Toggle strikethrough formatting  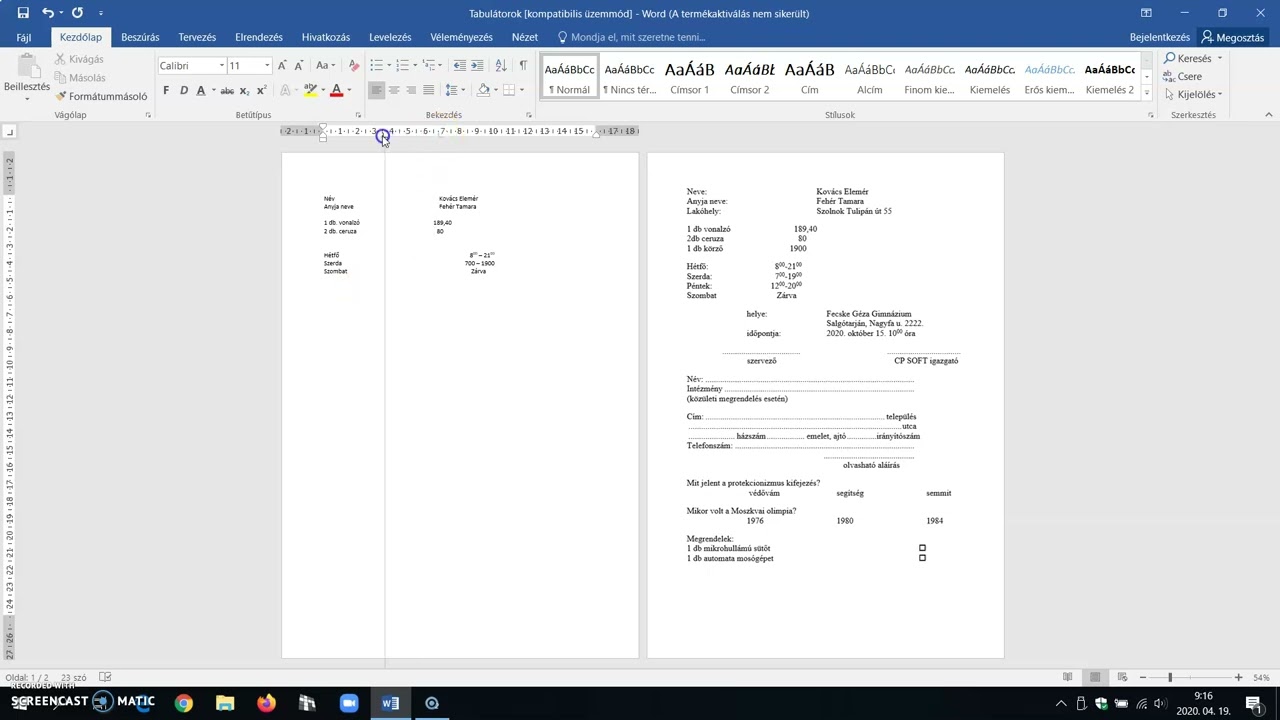tap(227, 90)
